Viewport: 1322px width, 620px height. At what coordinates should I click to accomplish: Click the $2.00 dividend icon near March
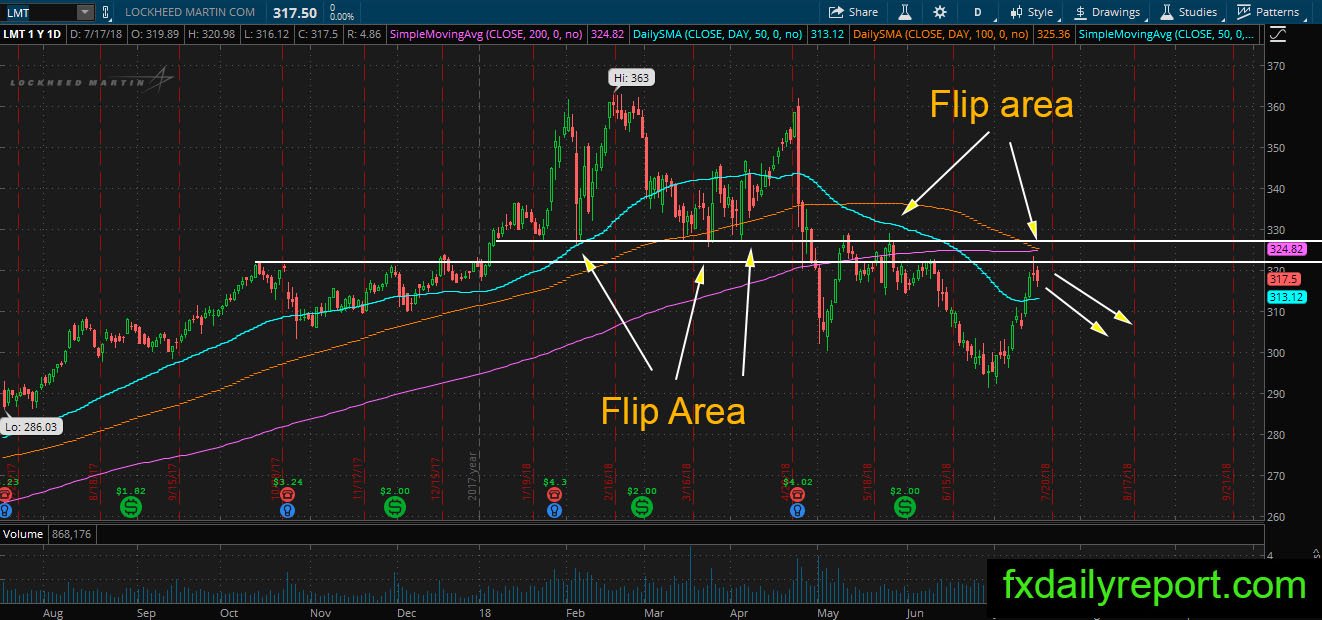click(x=641, y=509)
